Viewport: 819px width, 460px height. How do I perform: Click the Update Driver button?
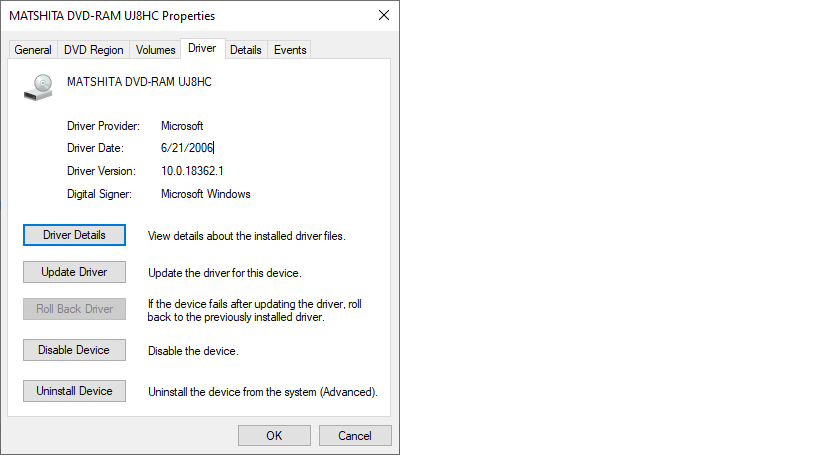[x=74, y=272]
